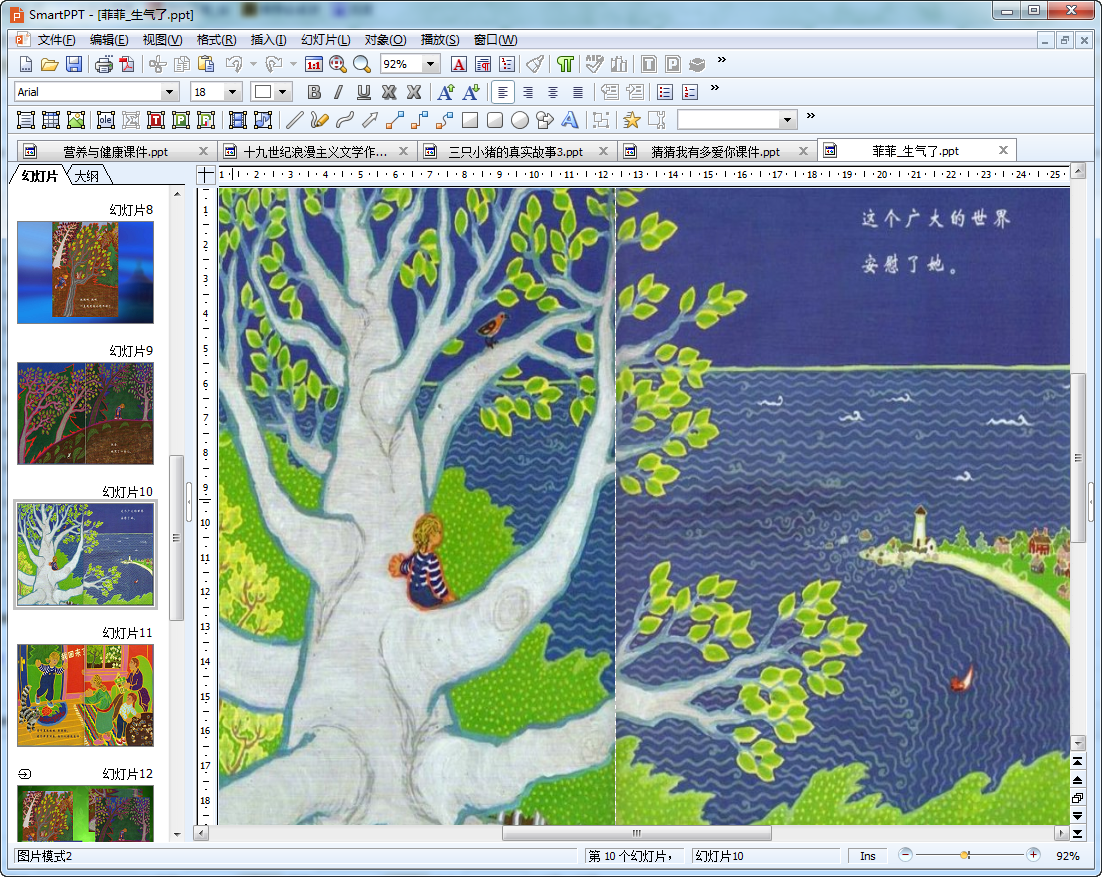Adjust the zoom slider handle
The image size is (1102, 877).
click(x=966, y=855)
